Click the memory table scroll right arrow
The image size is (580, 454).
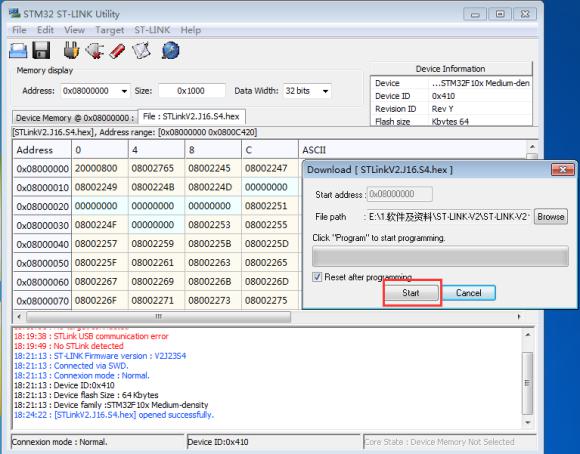point(519,317)
